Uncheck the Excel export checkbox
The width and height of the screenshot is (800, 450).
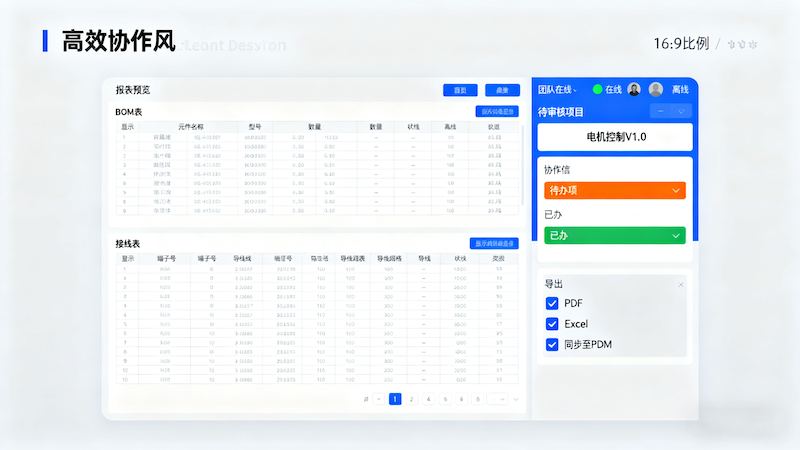click(x=552, y=324)
